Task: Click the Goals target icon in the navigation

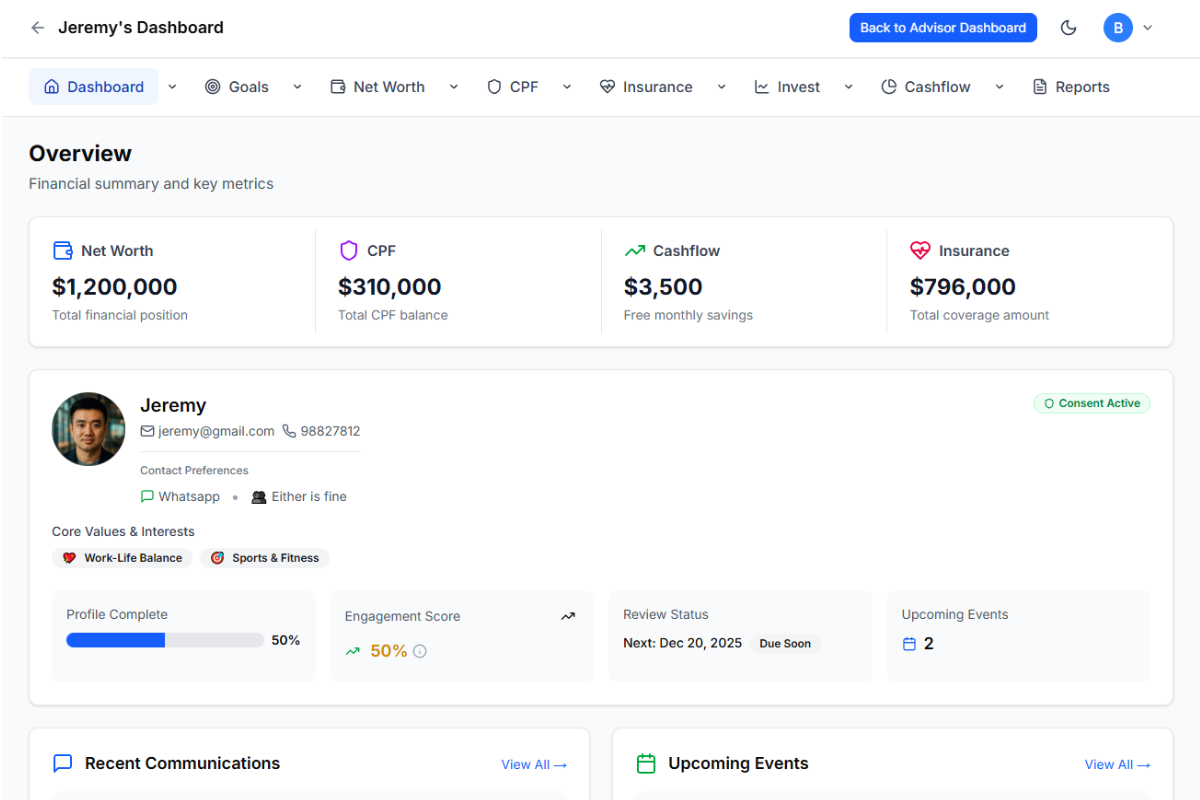Action: (211, 87)
